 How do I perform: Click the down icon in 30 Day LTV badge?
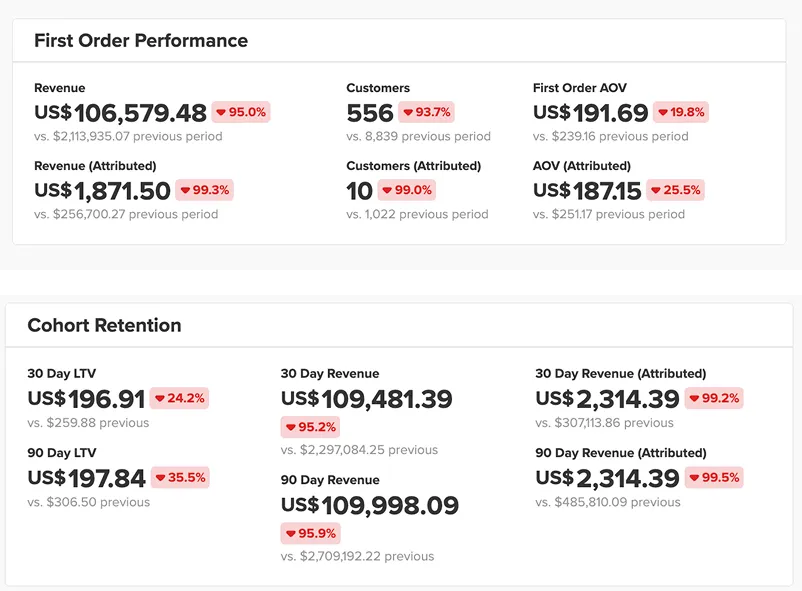click(x=159, y=399)
